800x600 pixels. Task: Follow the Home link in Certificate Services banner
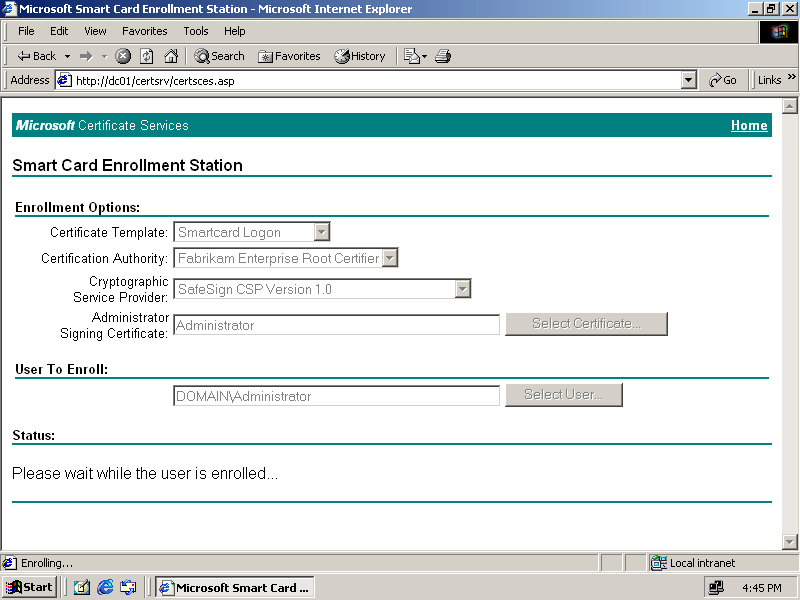[x=749, y=125]
